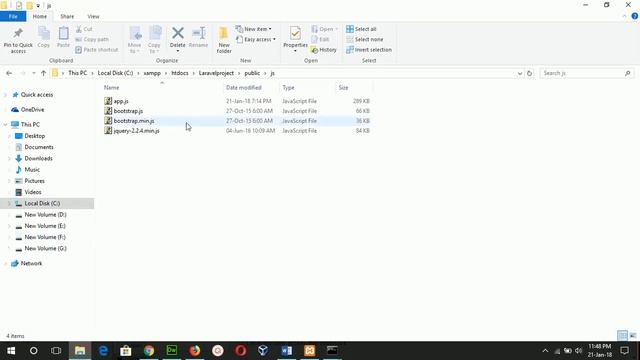The height and width of the screenshot is (360, 640).
Task: Open Pictures in the navigation pane
Action: pos(34,181)
